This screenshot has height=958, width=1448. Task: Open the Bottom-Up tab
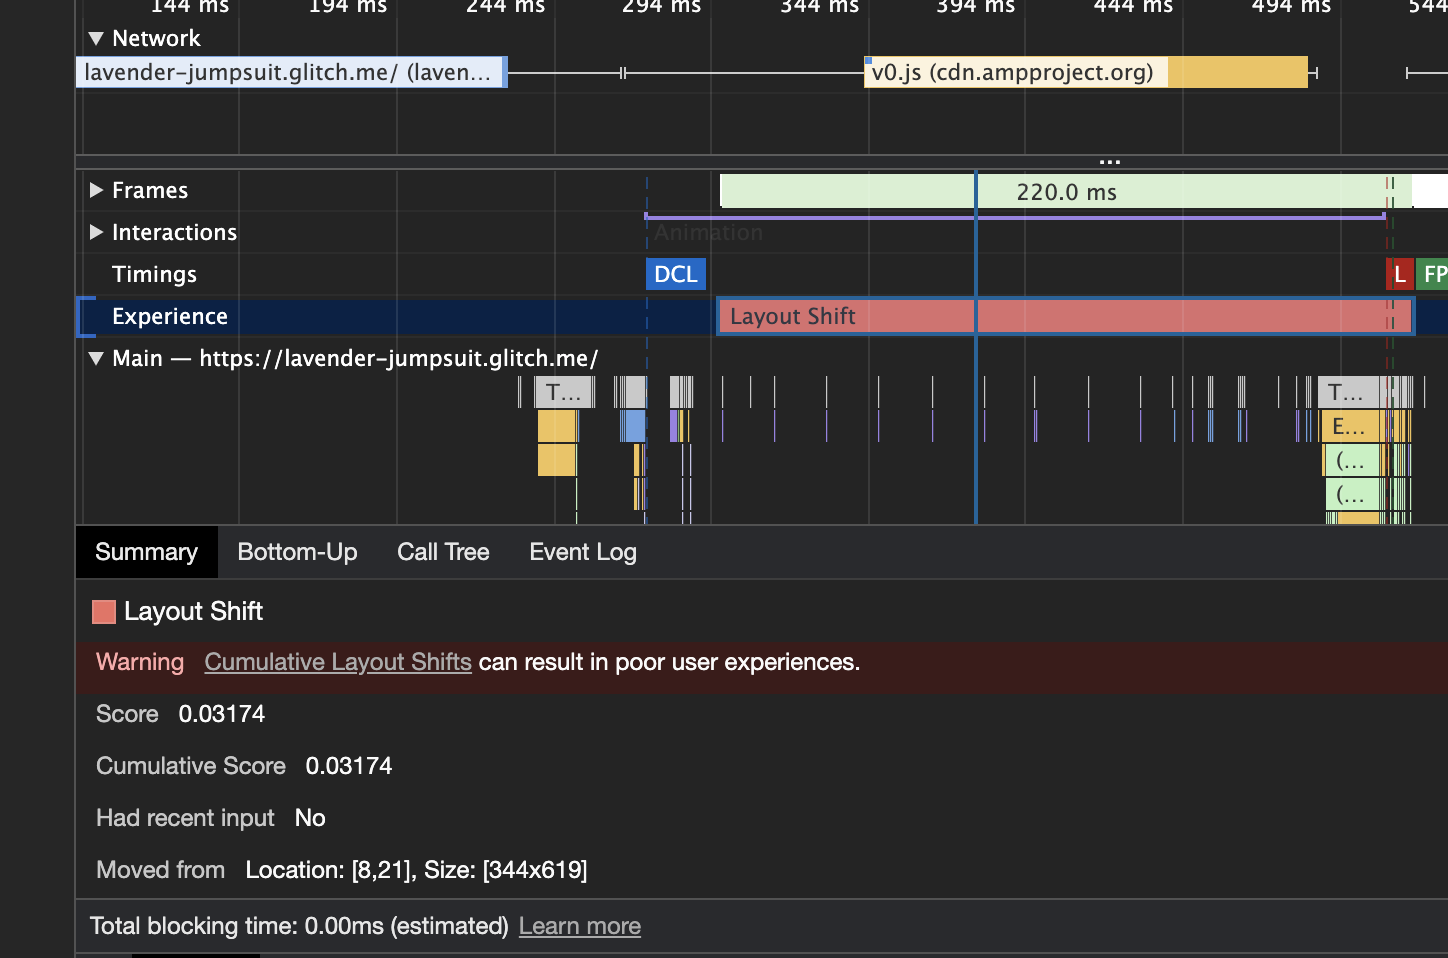[297, 552]
